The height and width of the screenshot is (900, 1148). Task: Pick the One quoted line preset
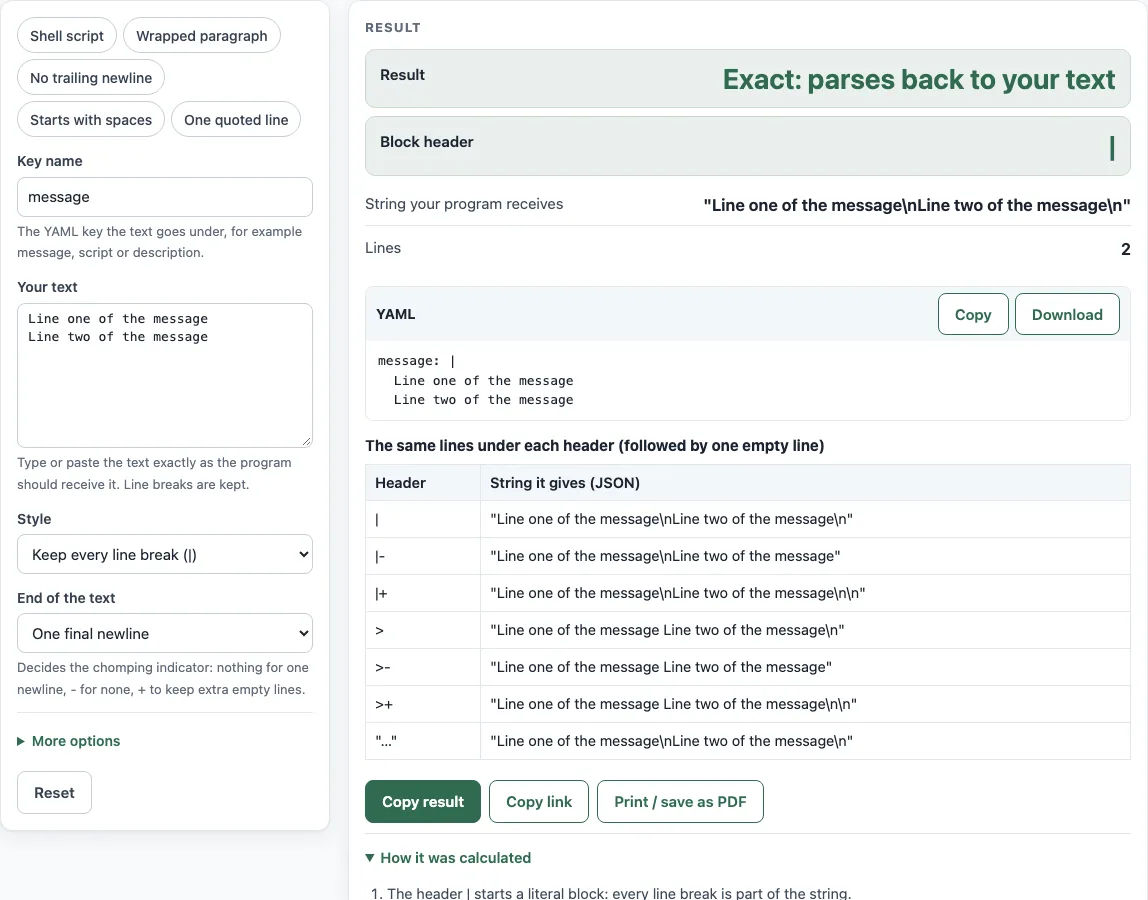236,119
